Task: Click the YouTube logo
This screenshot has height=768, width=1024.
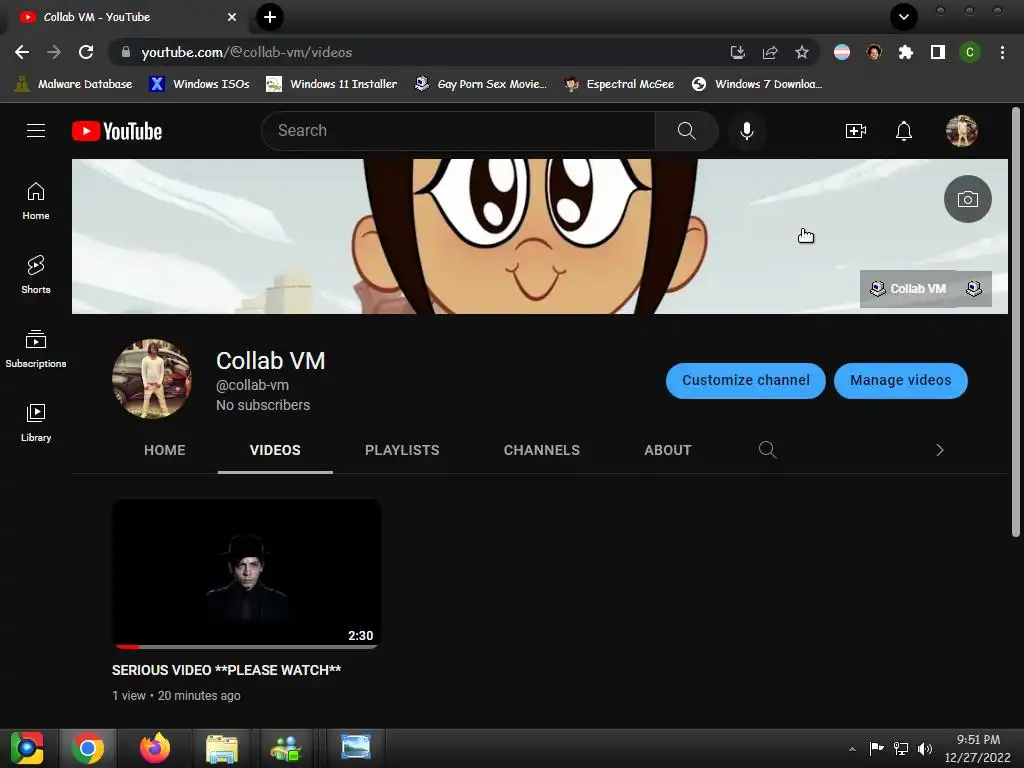Action: coord(117,131)
